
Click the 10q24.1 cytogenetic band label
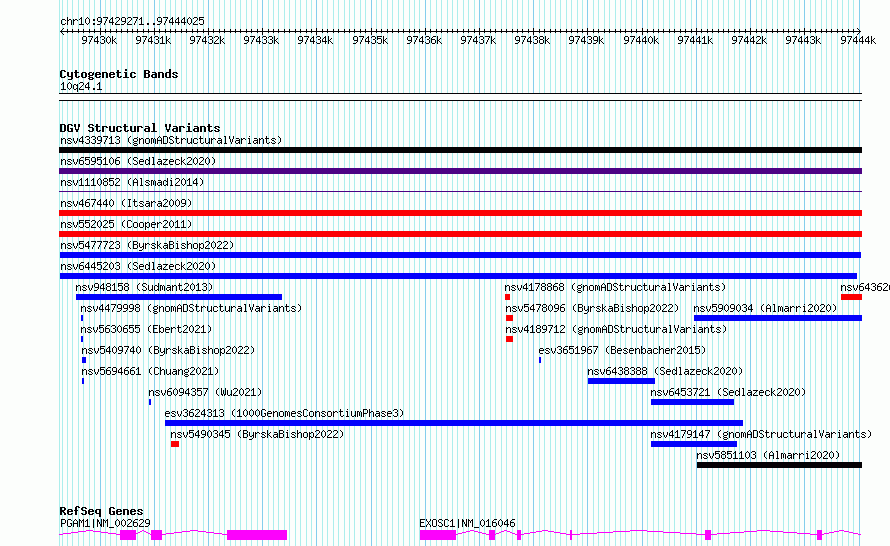81,86
